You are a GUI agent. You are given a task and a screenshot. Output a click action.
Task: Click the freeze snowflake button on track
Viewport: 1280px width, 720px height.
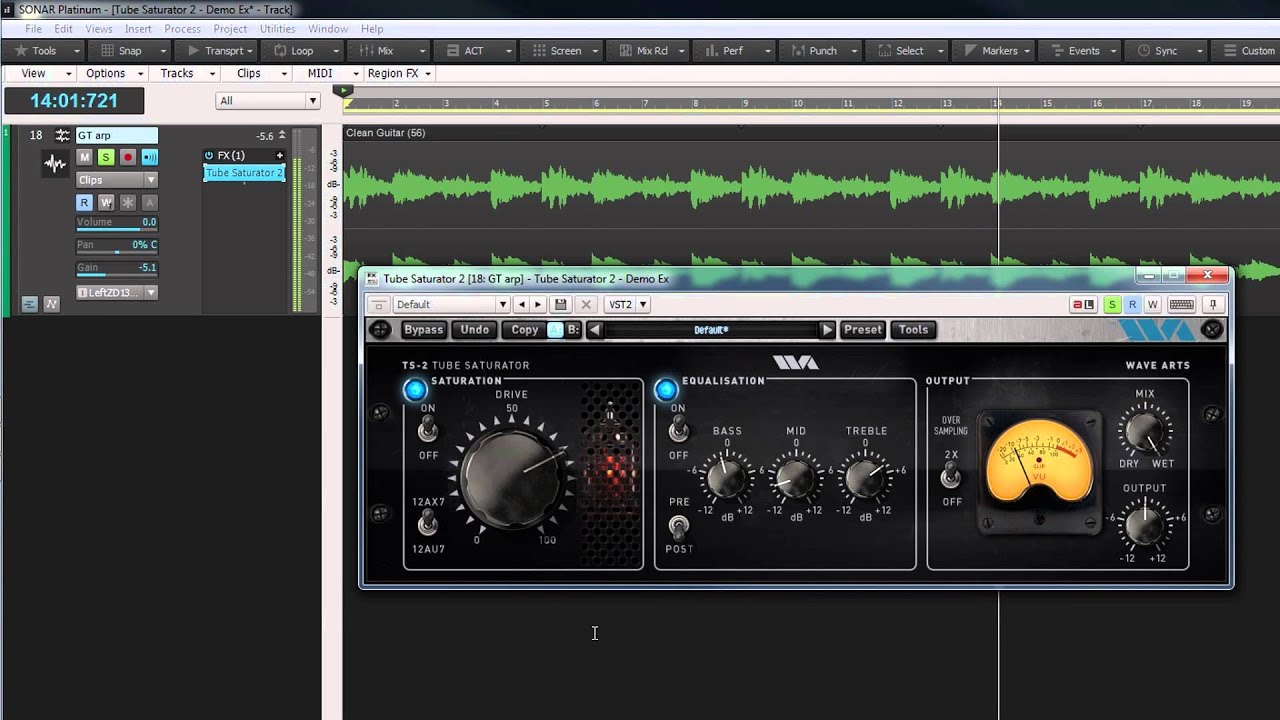click(x=128, y=202)
